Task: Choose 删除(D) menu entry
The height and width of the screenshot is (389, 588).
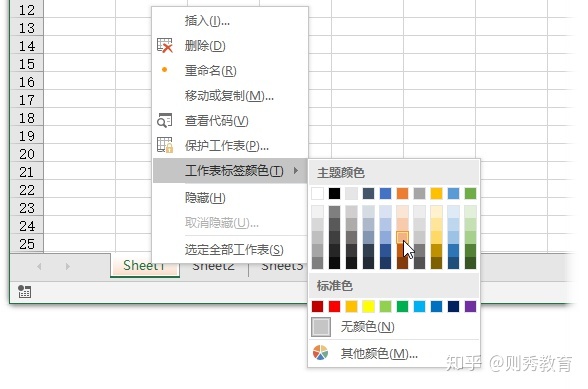Action: [231, 46]
